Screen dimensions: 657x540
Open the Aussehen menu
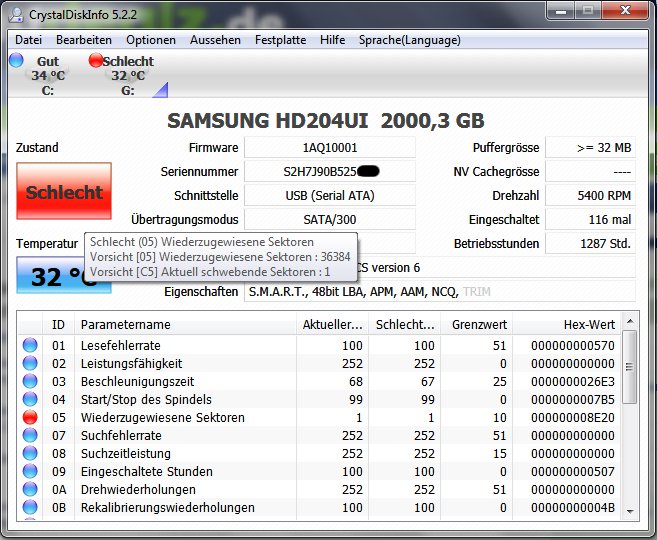(215, 40)
